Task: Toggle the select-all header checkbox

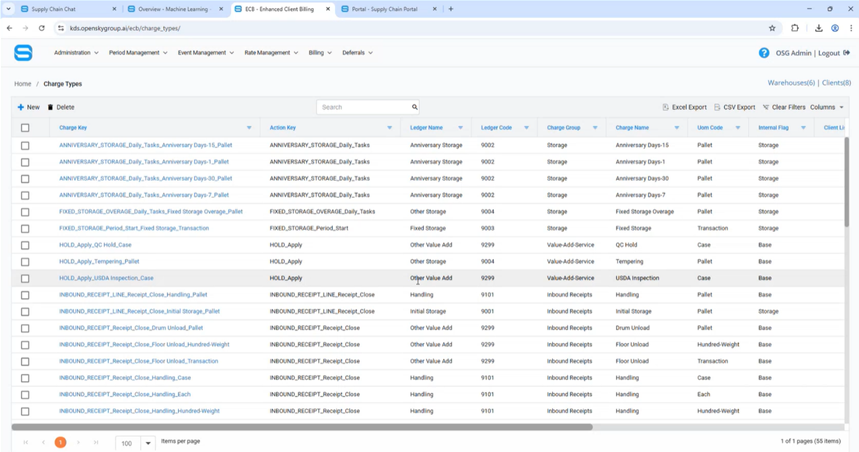Action: [25, 128]
